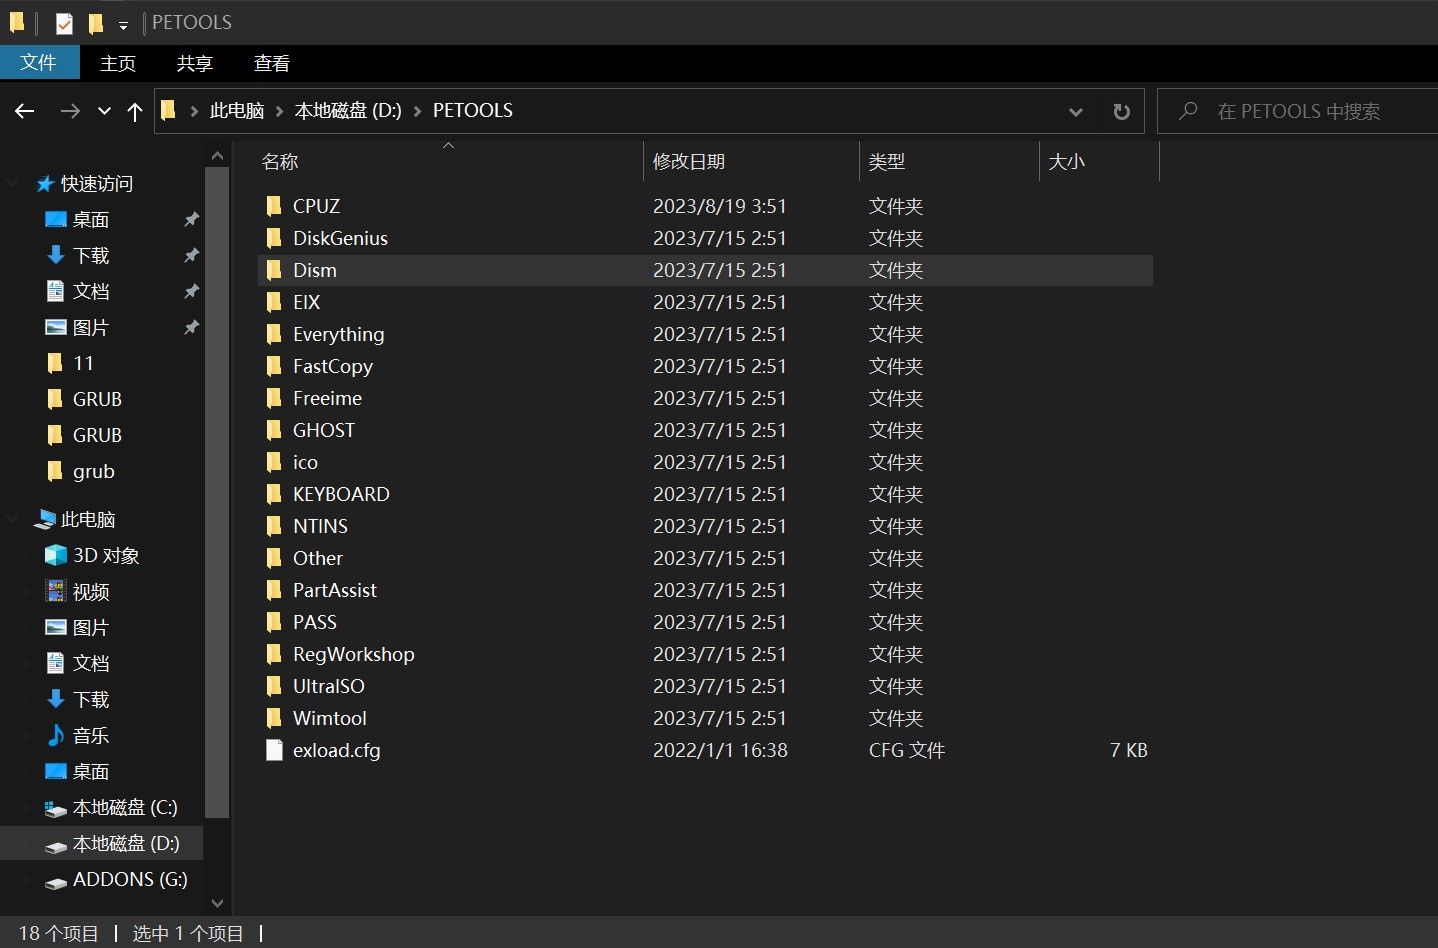Refresh the PETOOLS folder view
Screen dimensions: 1438x948
[x=1122, y=111]
